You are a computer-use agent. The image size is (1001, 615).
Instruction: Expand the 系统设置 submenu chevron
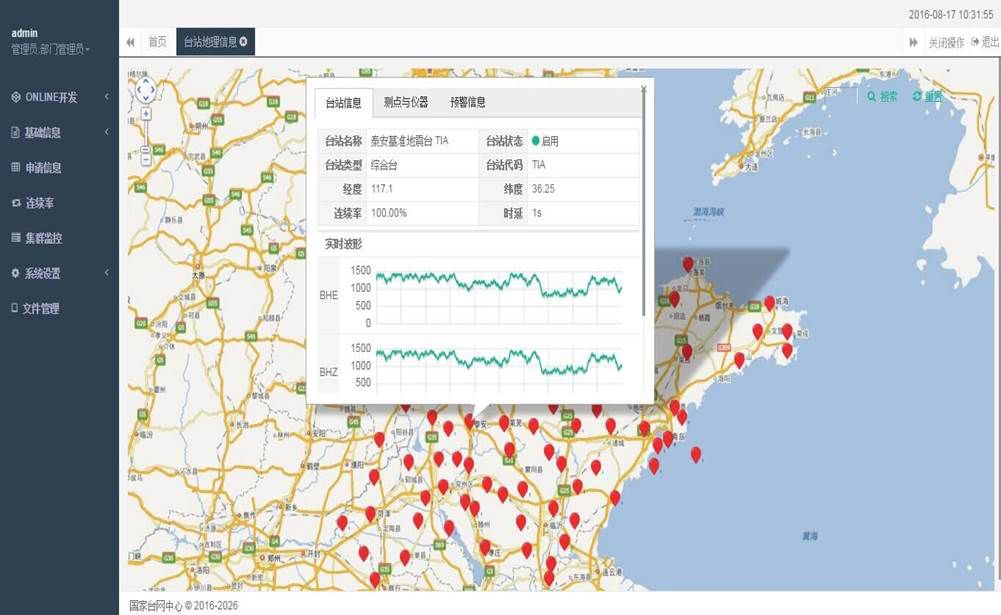pos(107,272)
